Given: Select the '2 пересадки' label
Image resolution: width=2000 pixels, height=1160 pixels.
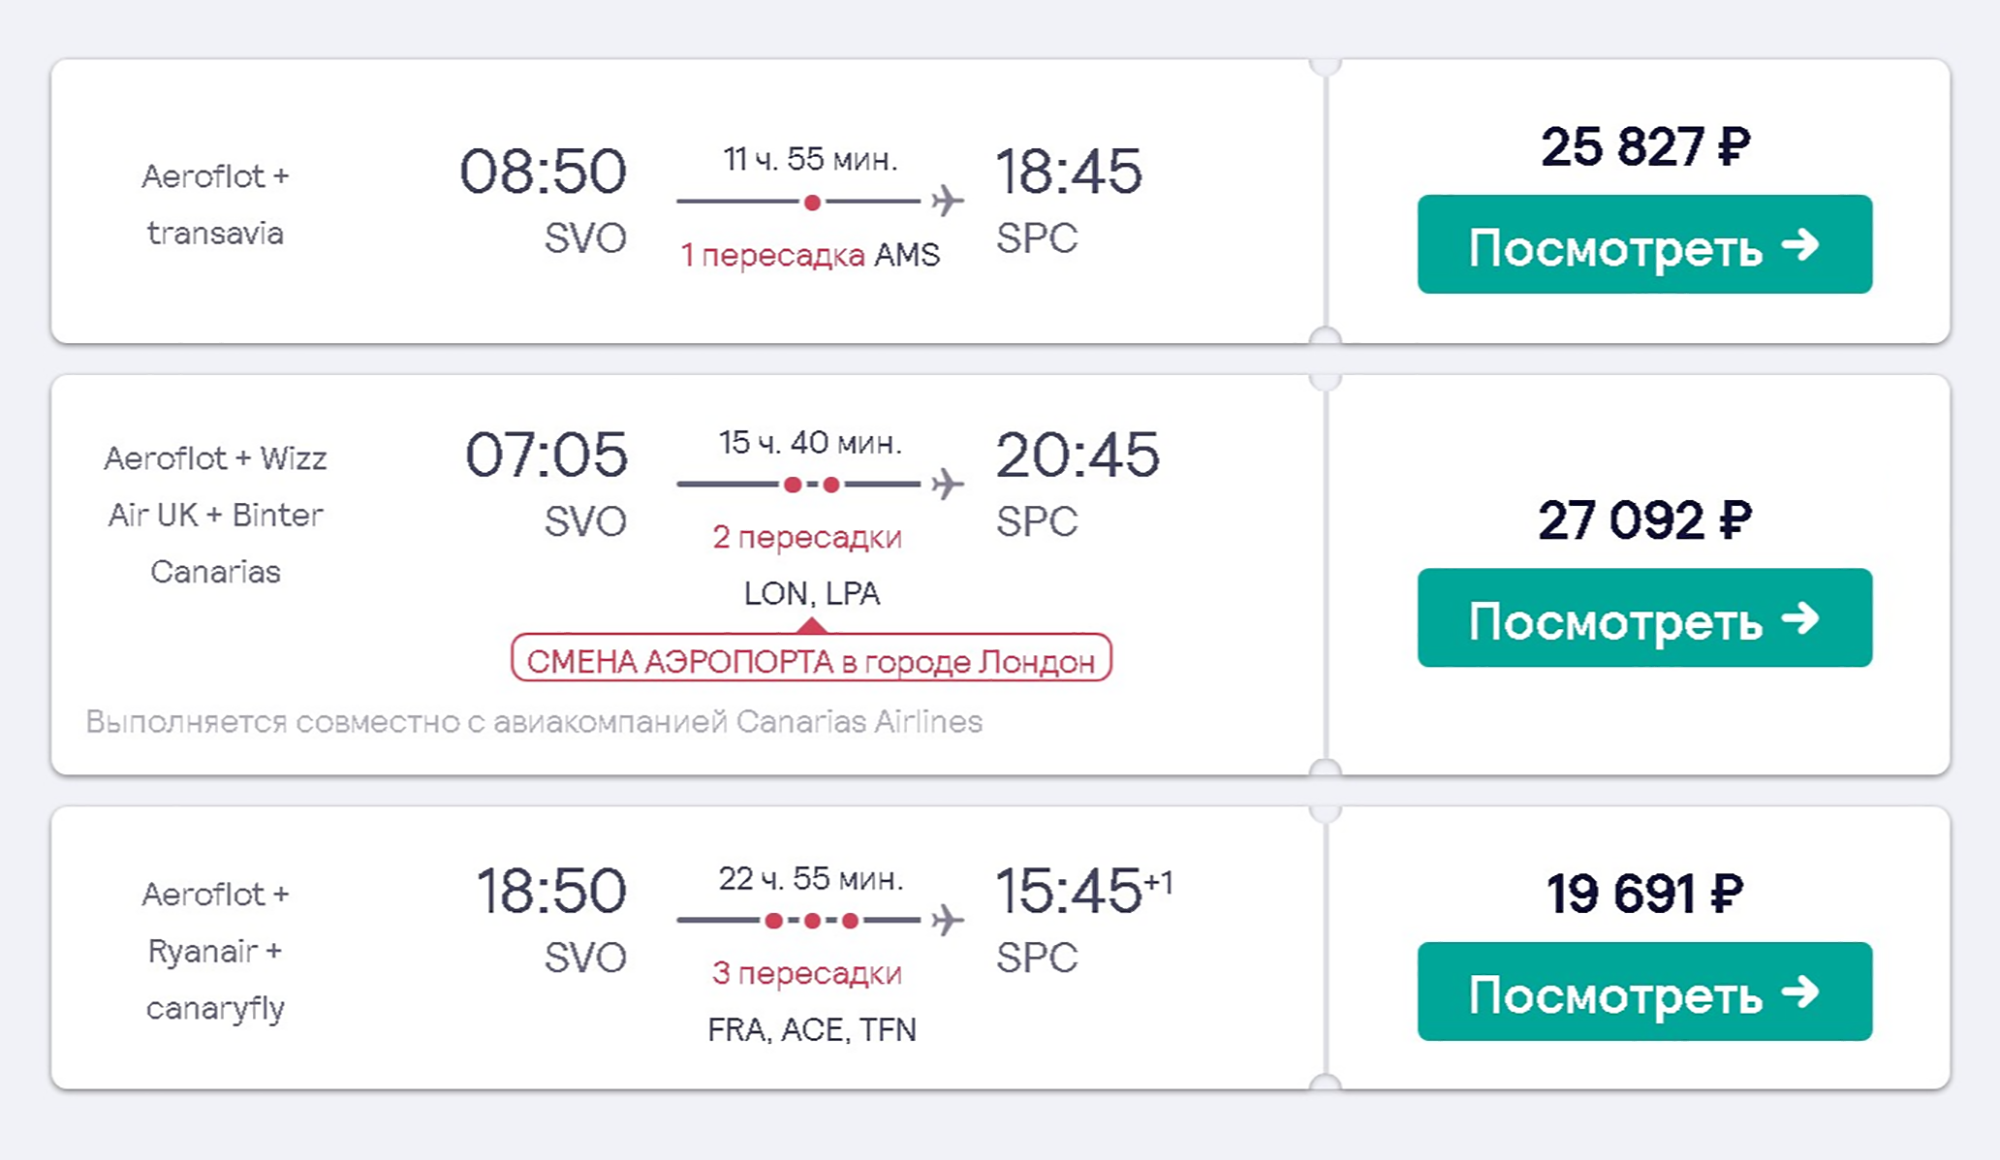Looking at the screenshot, I should 807,537.
